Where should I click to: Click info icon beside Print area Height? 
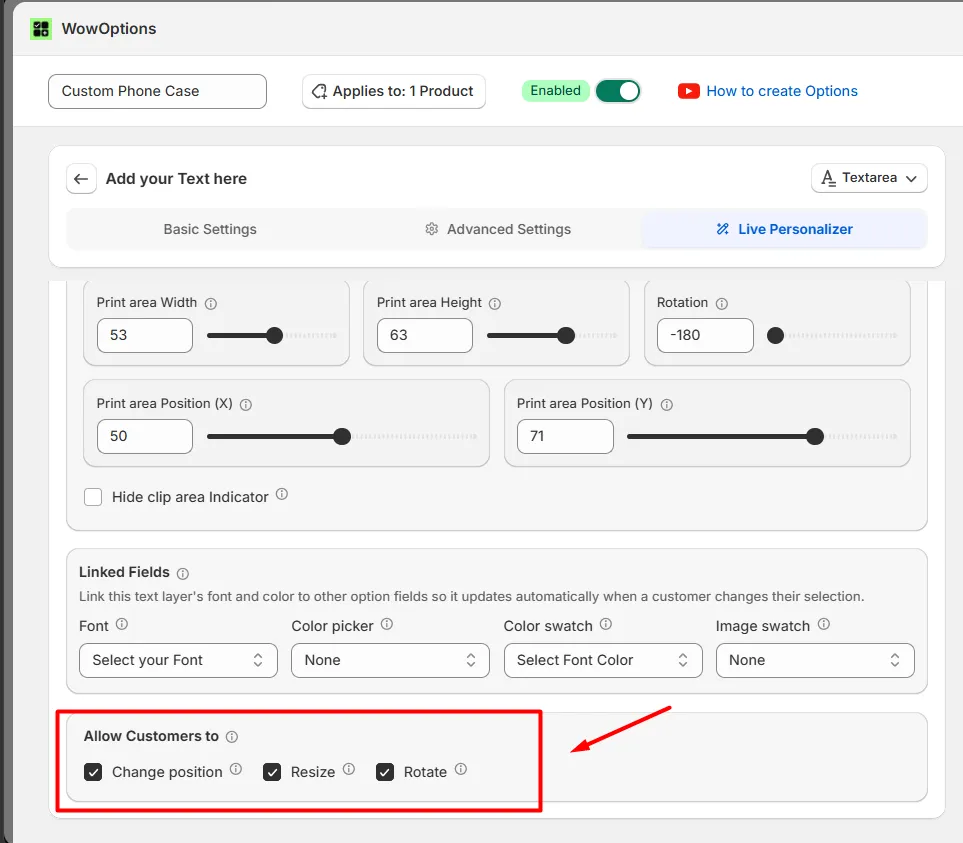(x=495, y=303)
